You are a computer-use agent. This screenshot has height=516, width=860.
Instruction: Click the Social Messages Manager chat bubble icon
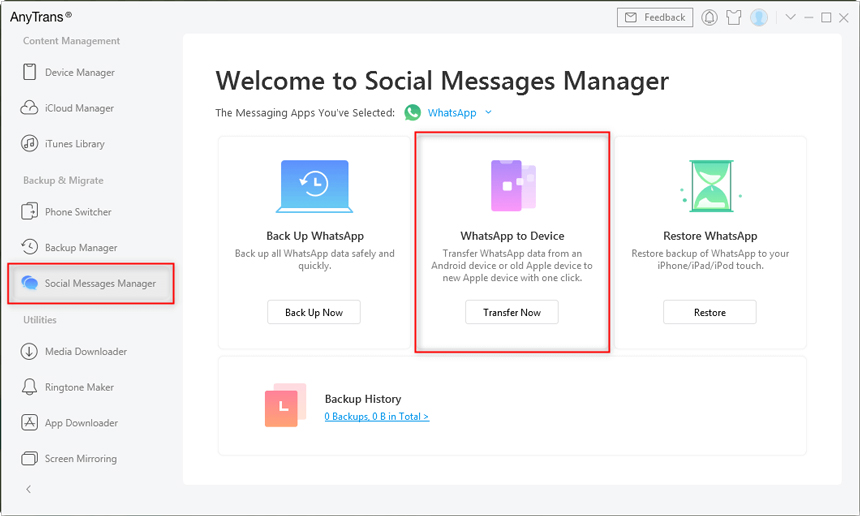click(29, 283)
